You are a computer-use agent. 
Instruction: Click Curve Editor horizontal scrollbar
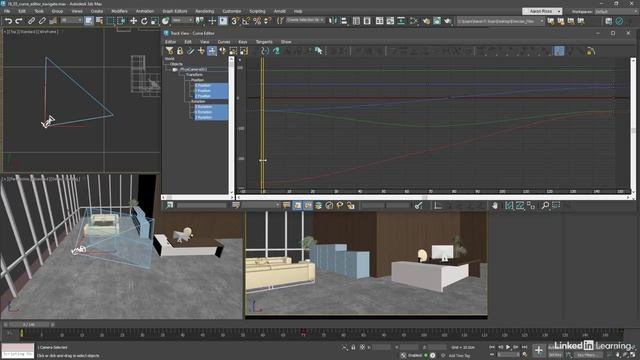point(433,197)
